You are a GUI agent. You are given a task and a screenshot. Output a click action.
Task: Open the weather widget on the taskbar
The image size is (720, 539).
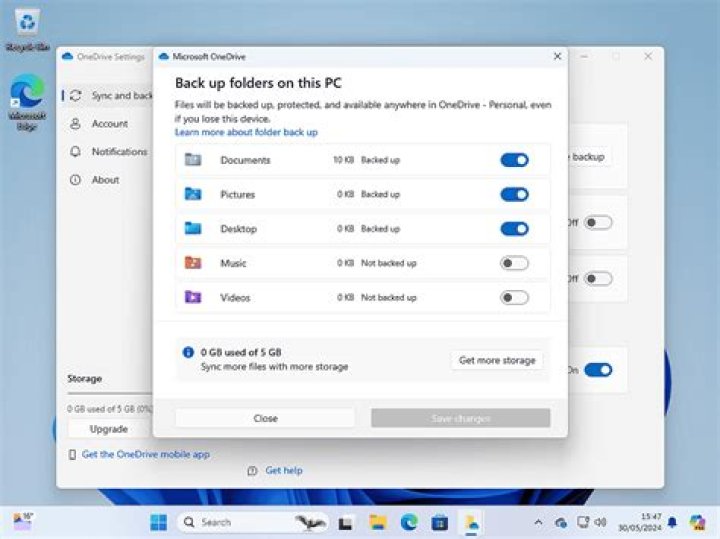point(22,522)
